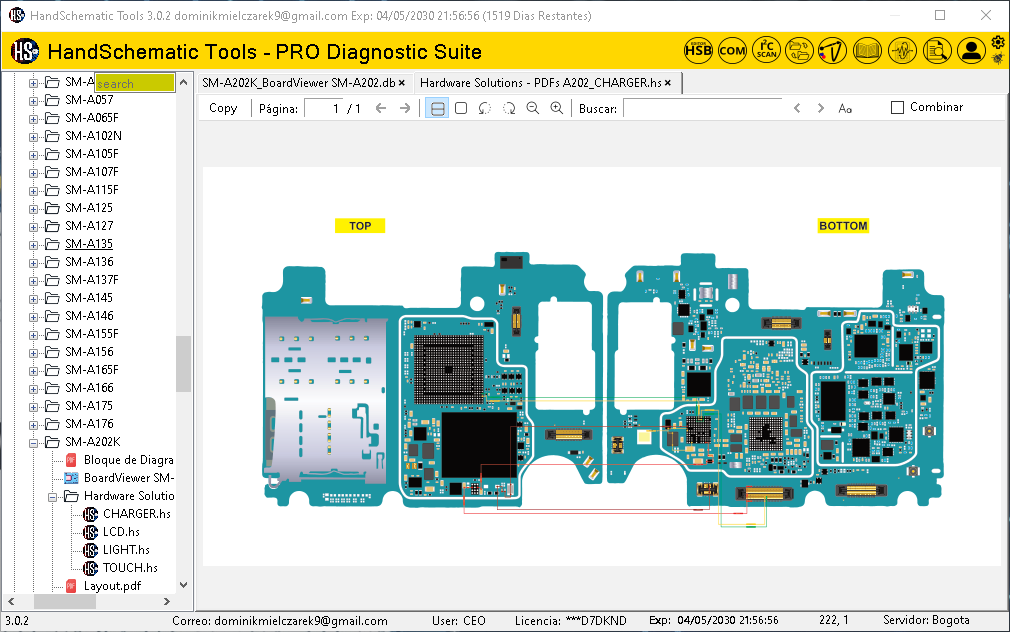Collapse the SM-A202K folder
1010x632 pixels.
(33, 443)
